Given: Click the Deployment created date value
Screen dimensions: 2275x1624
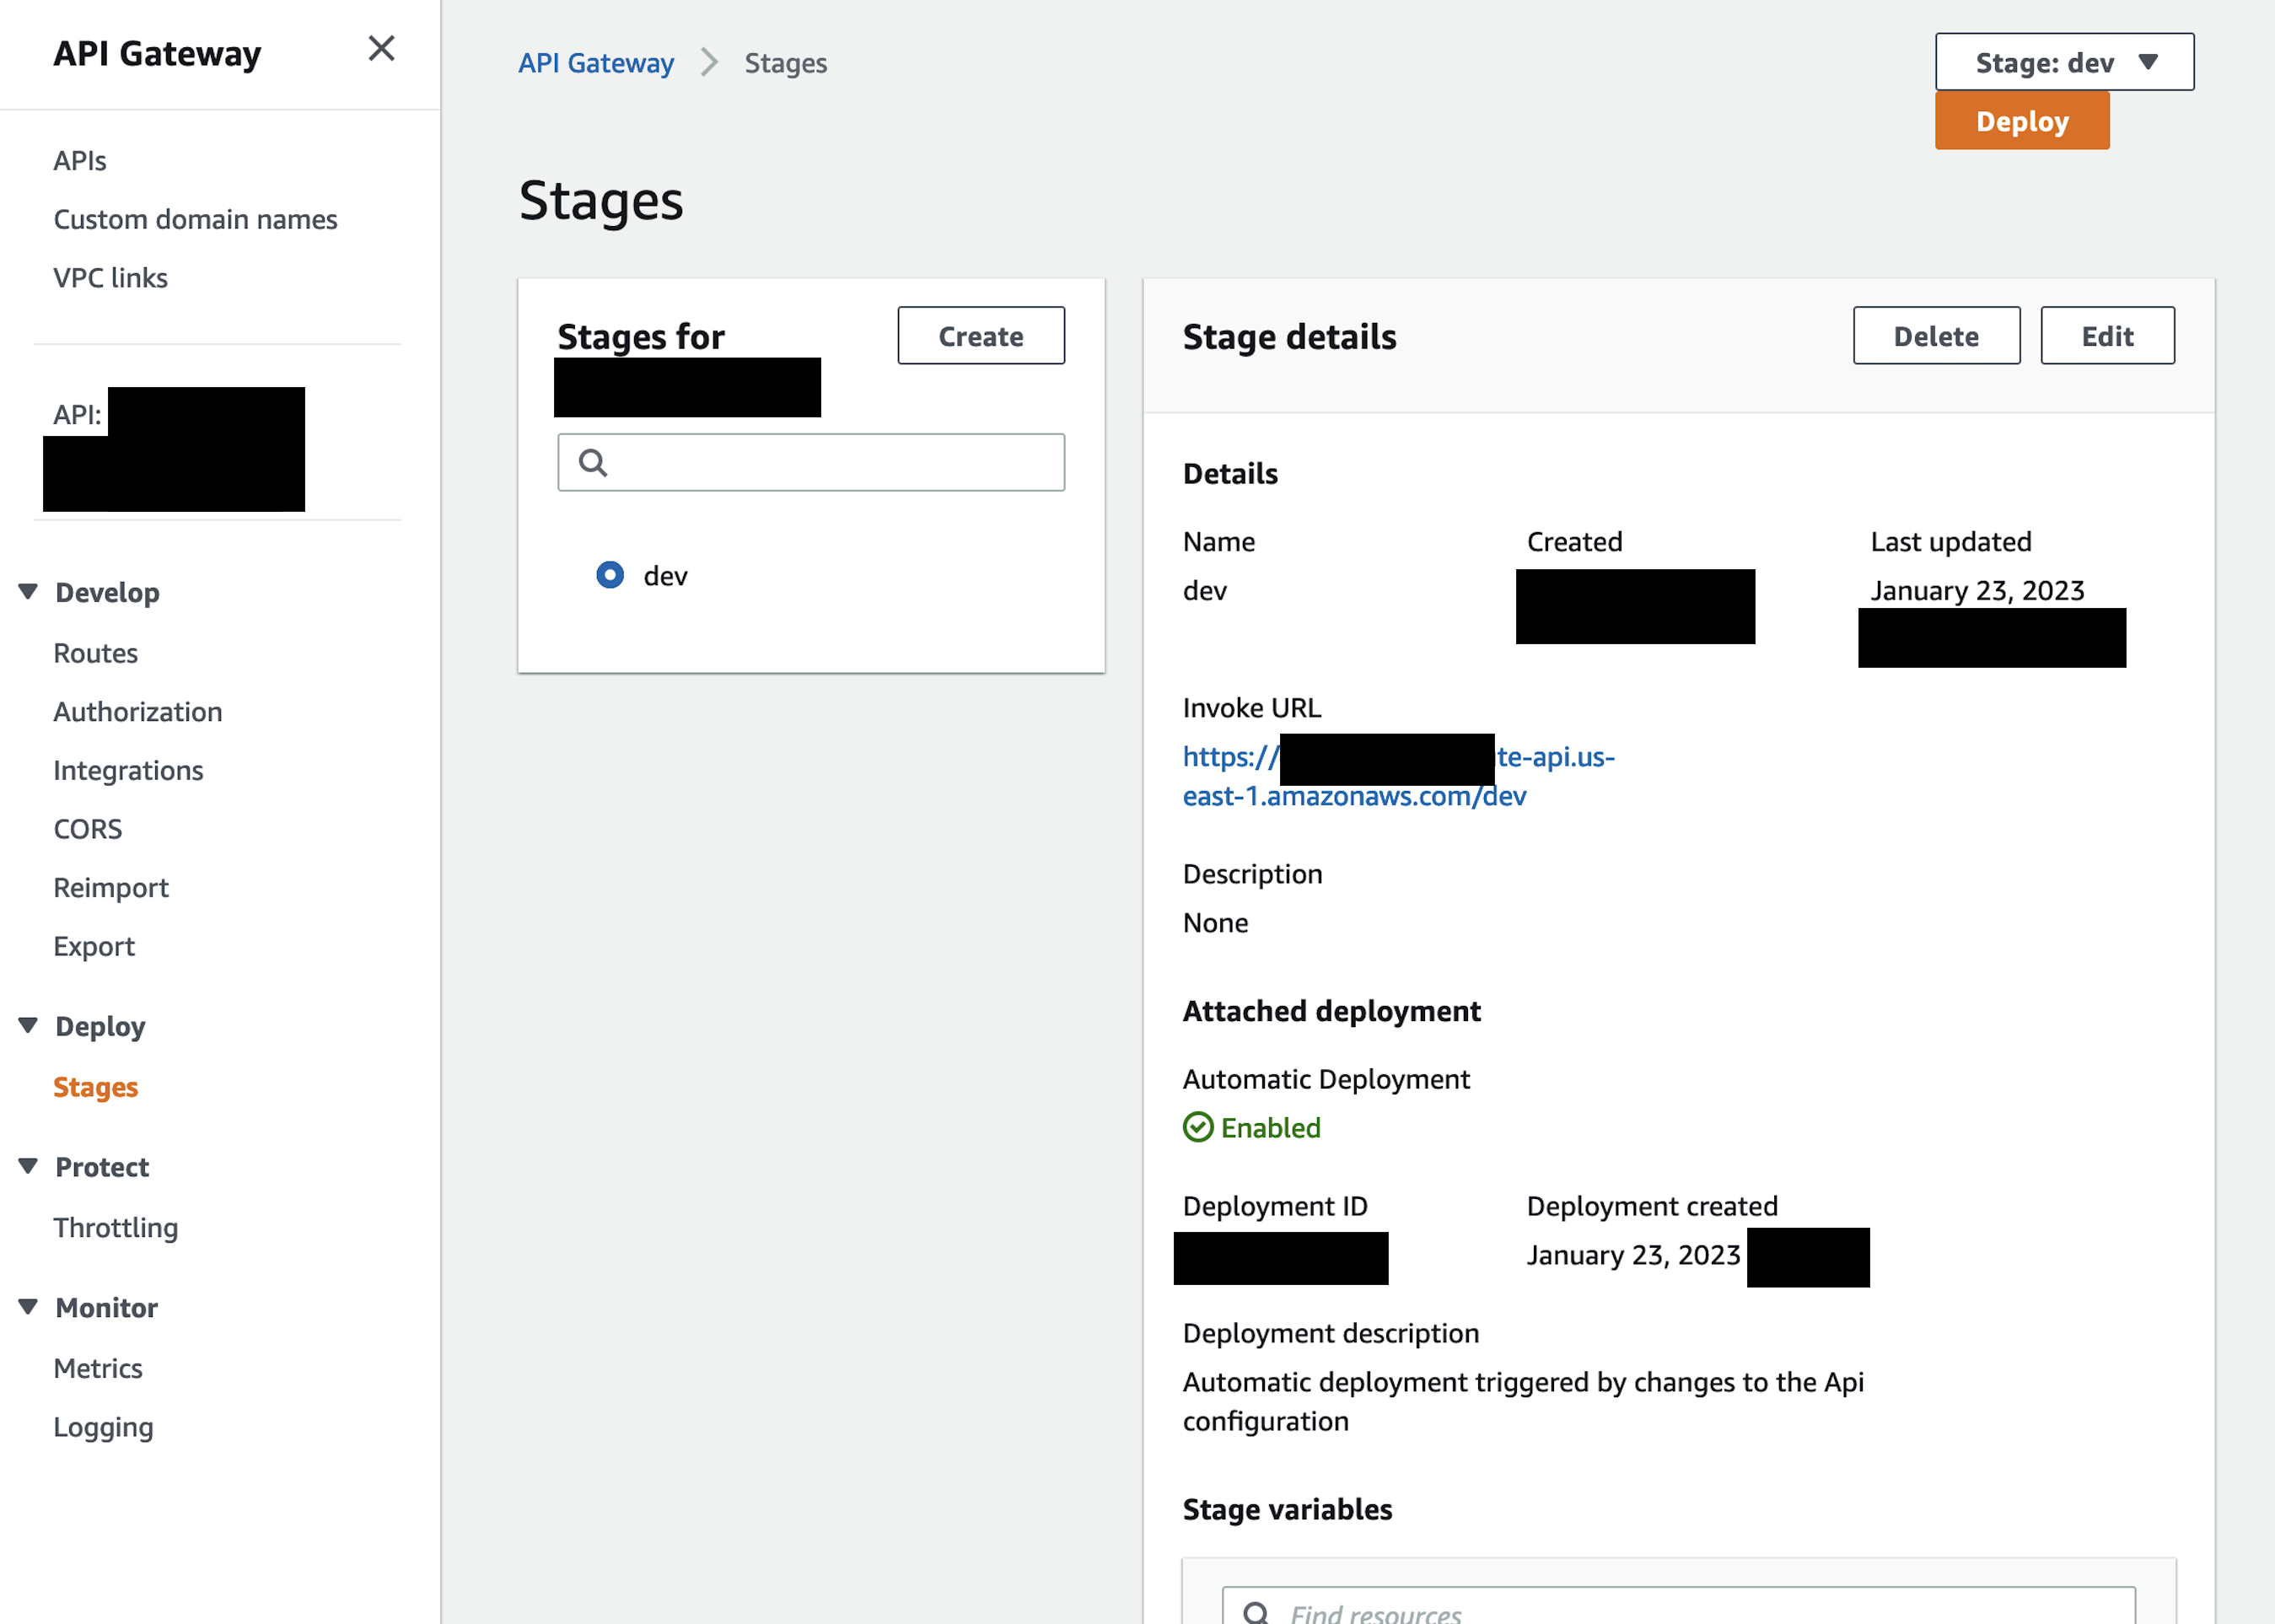Looking at the screenshot, I should 1633,1255.
